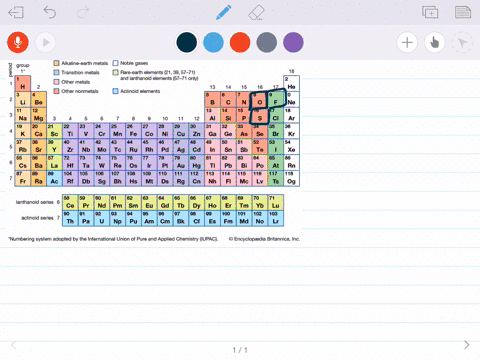The width and height of the screenshot is (480, 360).
Task: Tap the cerium Ce cell
Action: (x=70, y=203)
